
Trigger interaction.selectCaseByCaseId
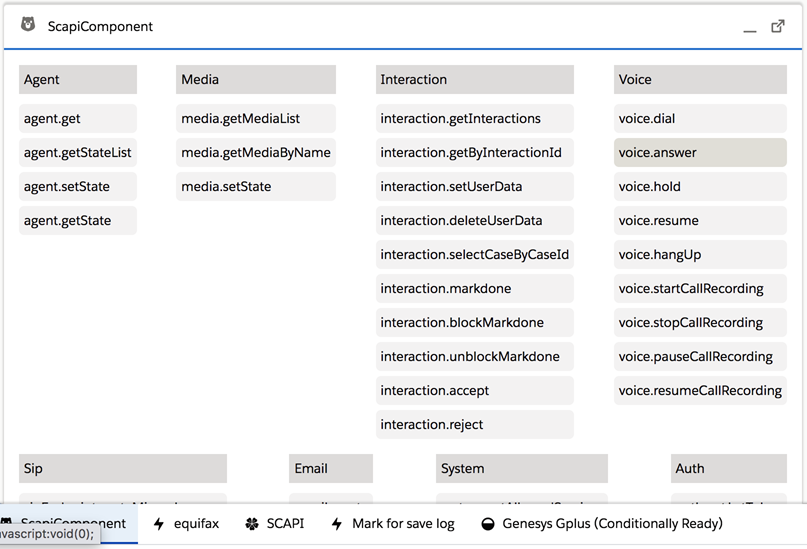tap(474, 255)
